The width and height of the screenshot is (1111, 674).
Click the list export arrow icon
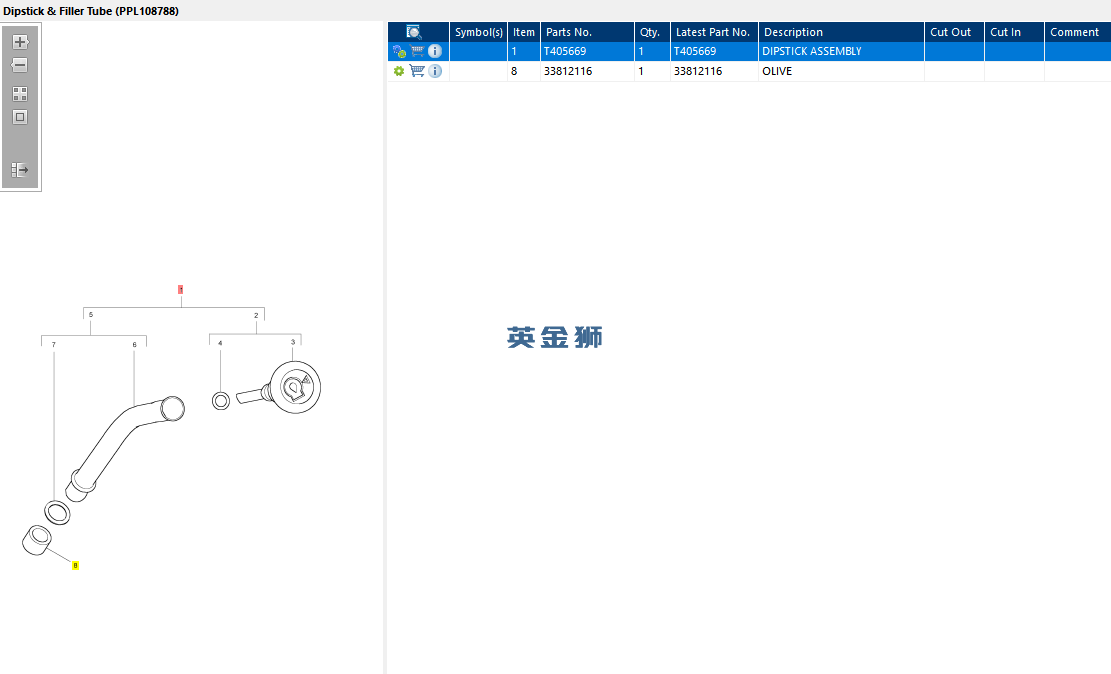(20, 170)
